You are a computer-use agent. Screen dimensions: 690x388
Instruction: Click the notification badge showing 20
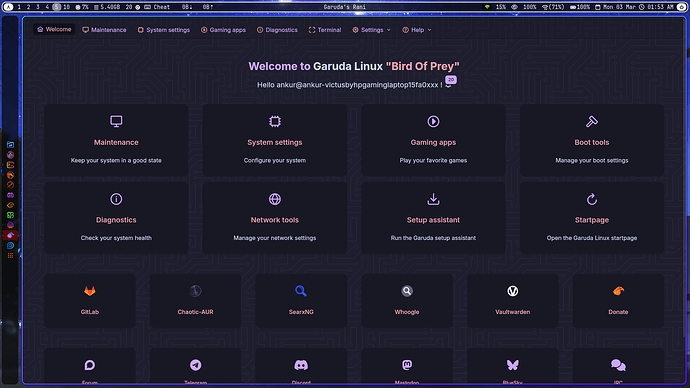pyautogui.click(x=451, y=80)
